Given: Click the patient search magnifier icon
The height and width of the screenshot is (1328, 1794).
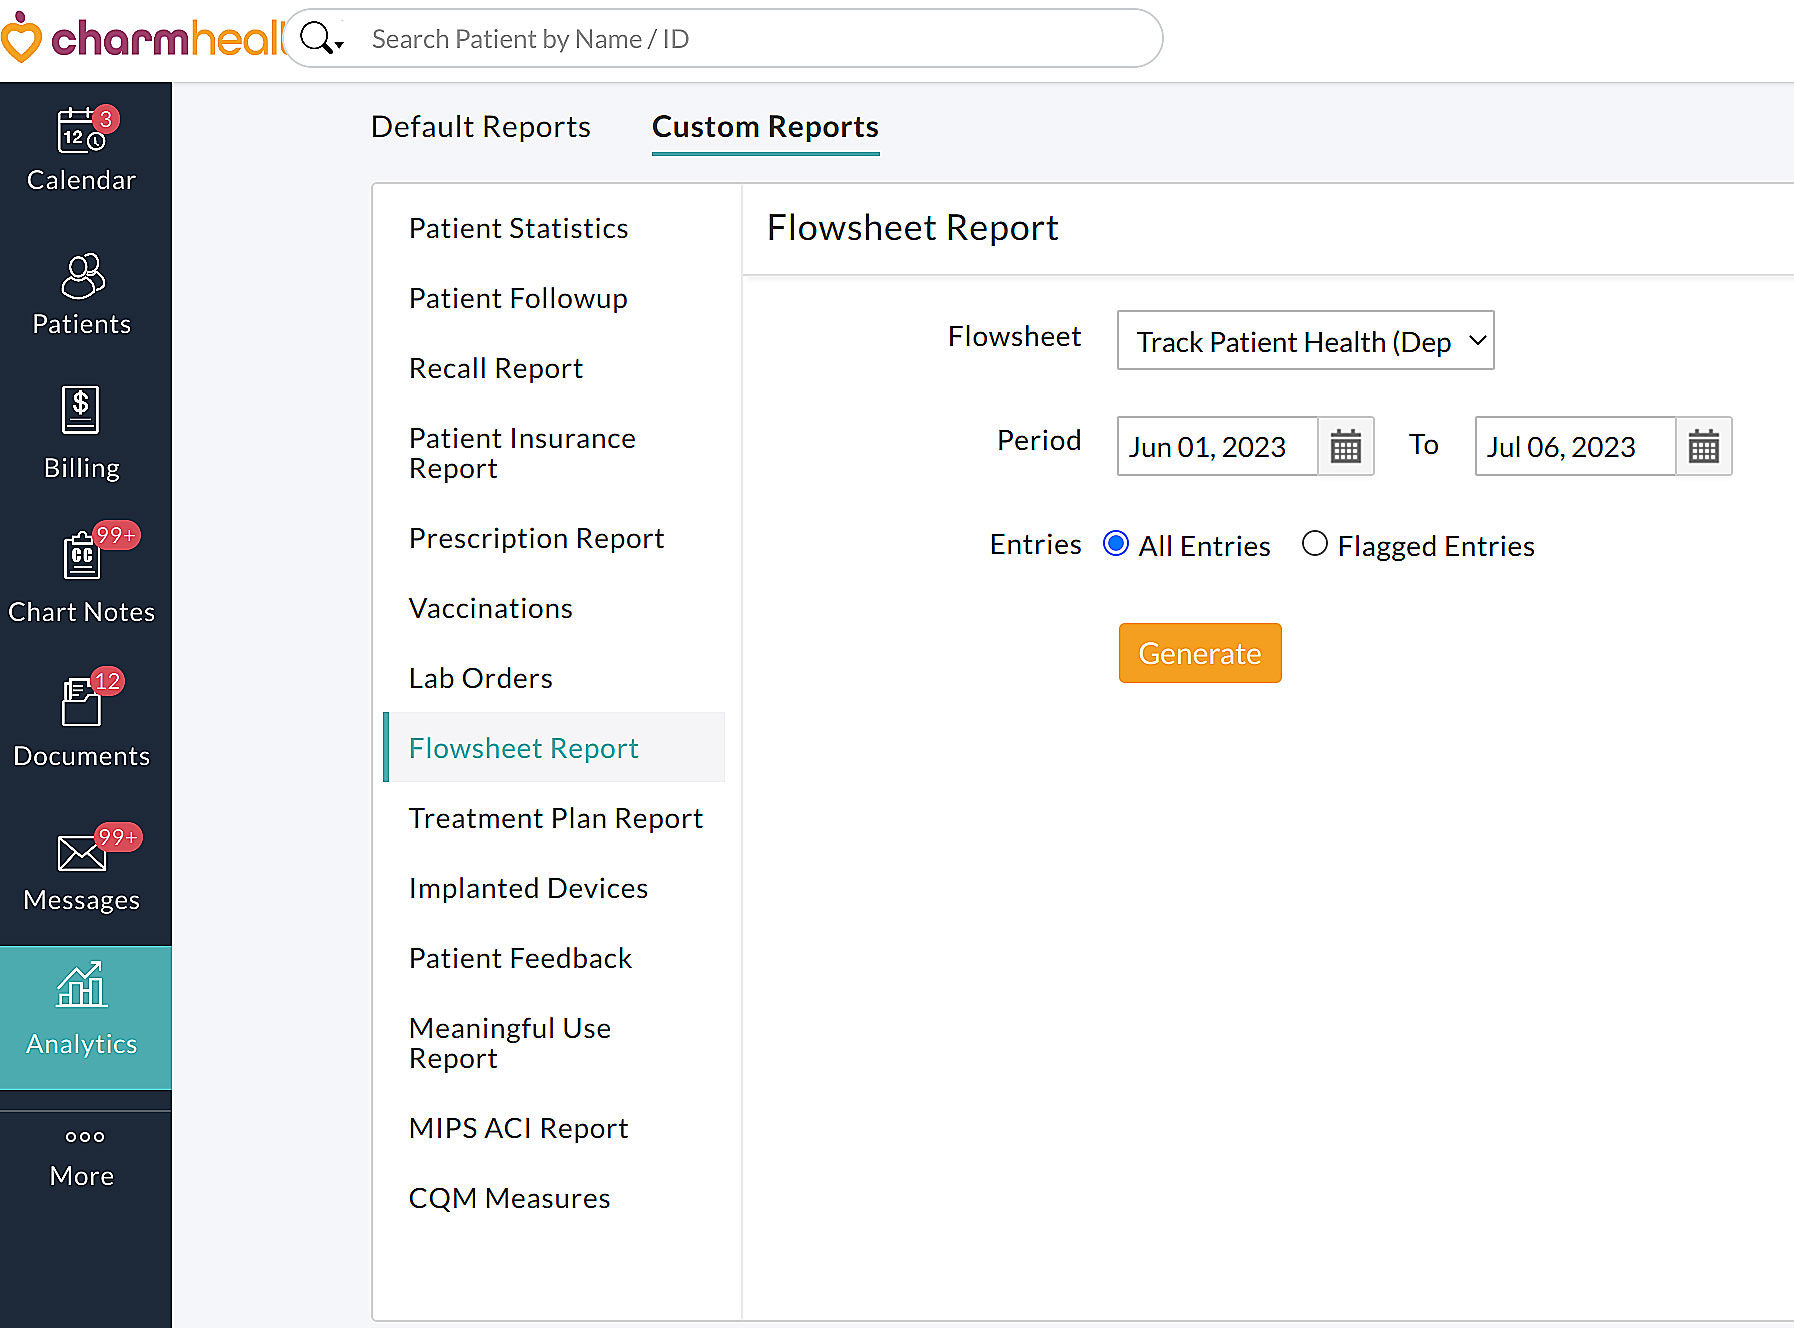Looking at the screenshot, I should 315,36.
